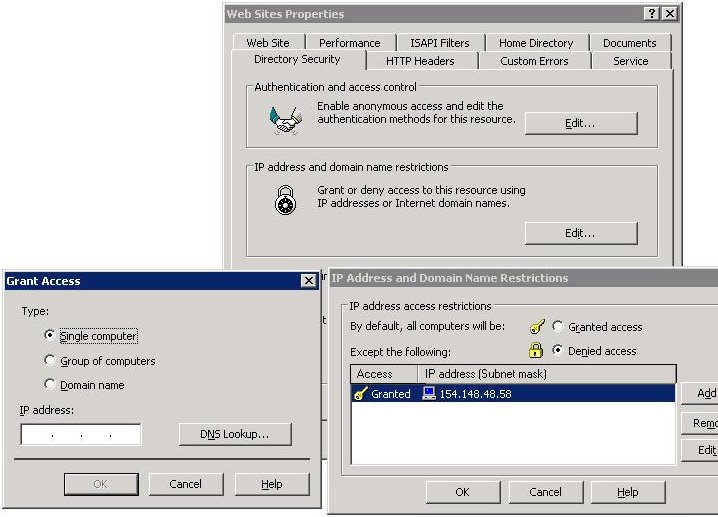Set default to Denied access
This screenshot has height=517, width=718.
tap(558, 351)
